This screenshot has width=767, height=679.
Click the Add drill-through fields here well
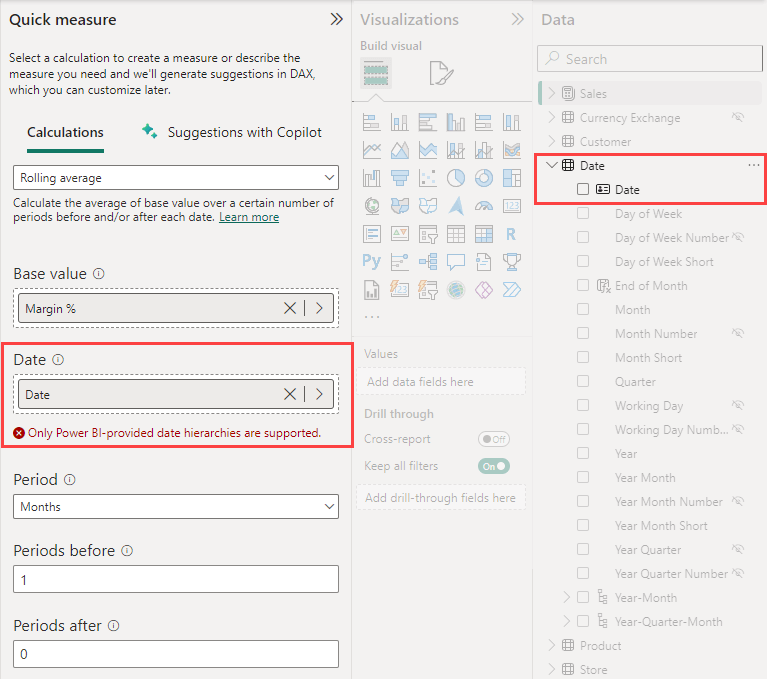(441, 498)
